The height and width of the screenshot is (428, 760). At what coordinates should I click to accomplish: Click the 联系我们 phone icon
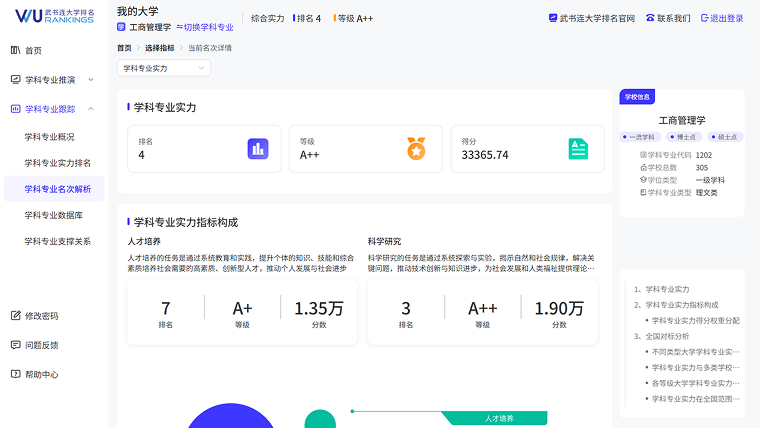coord(650,18)
